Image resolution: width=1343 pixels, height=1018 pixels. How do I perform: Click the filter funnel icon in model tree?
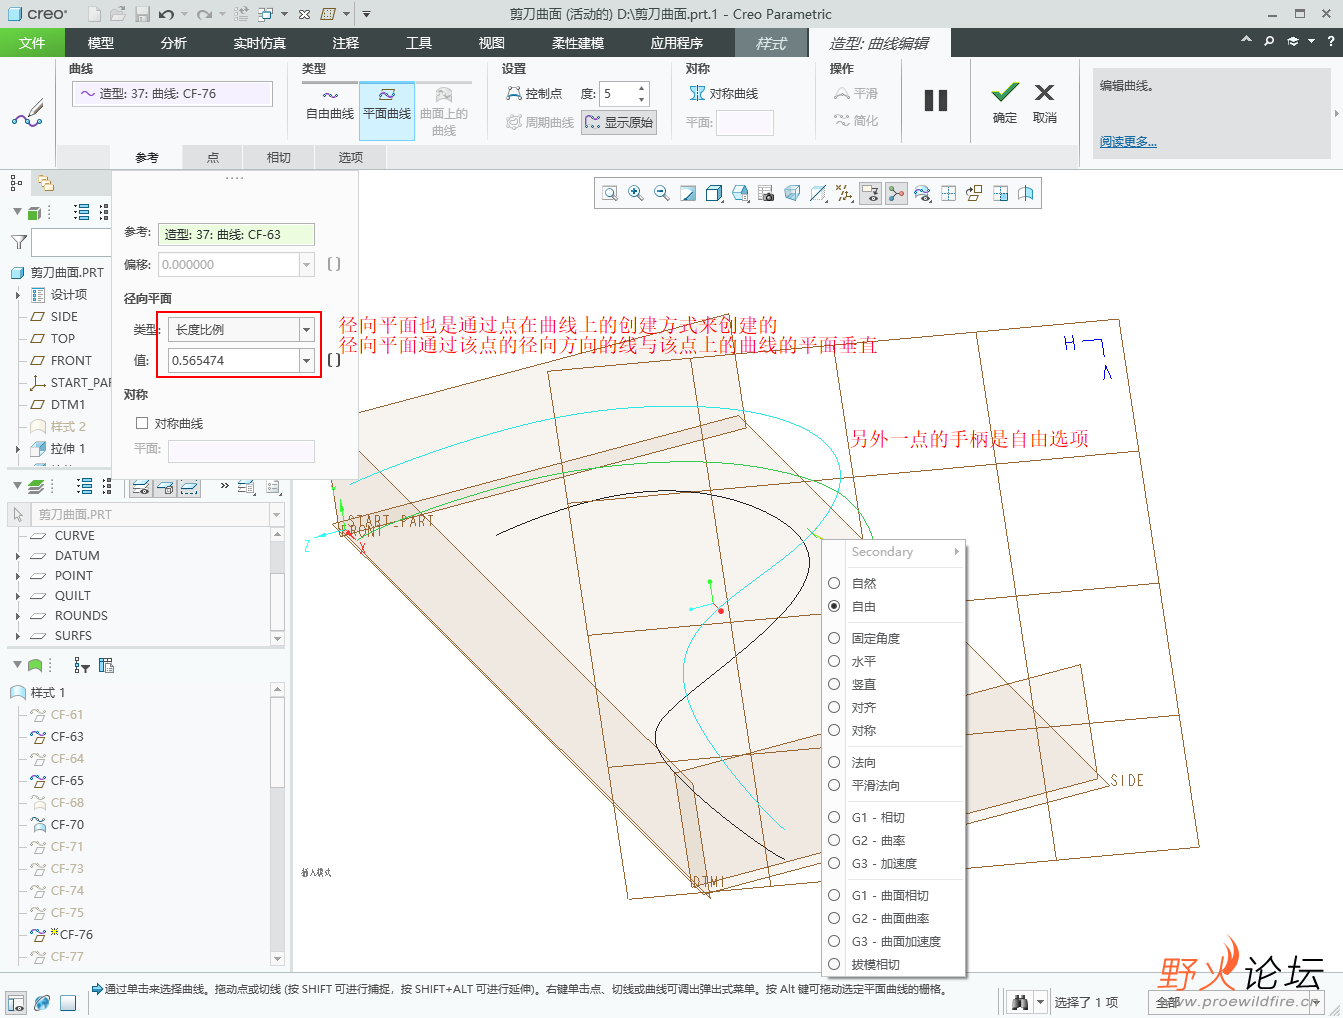(x=18, y=242)
